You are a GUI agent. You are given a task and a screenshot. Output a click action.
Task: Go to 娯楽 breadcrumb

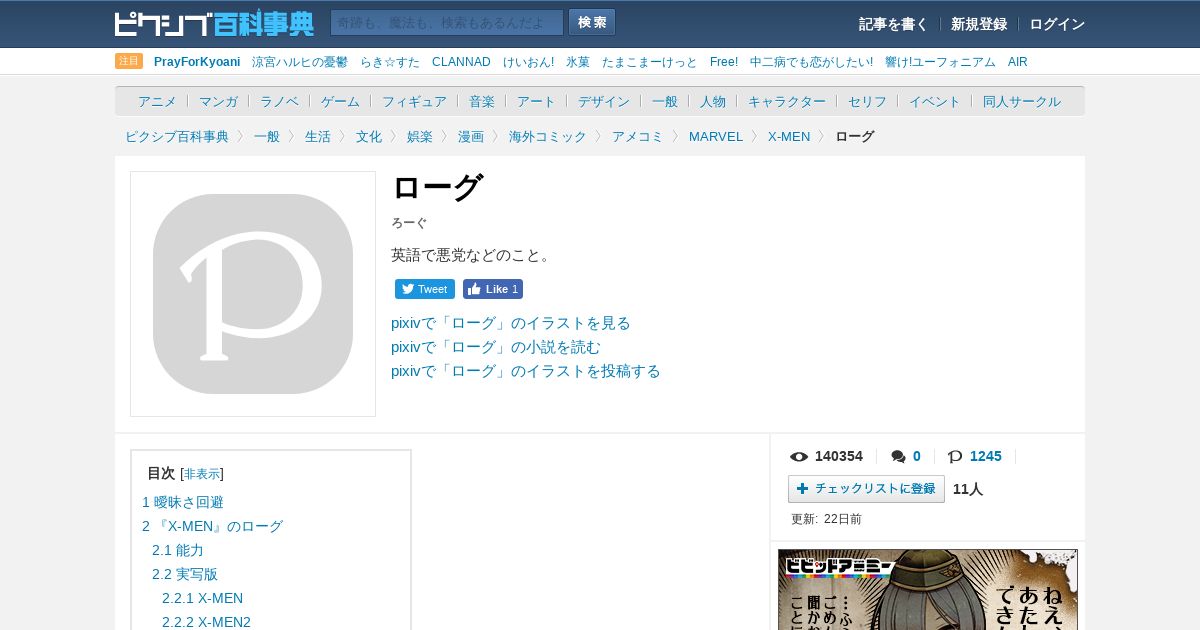420,136
